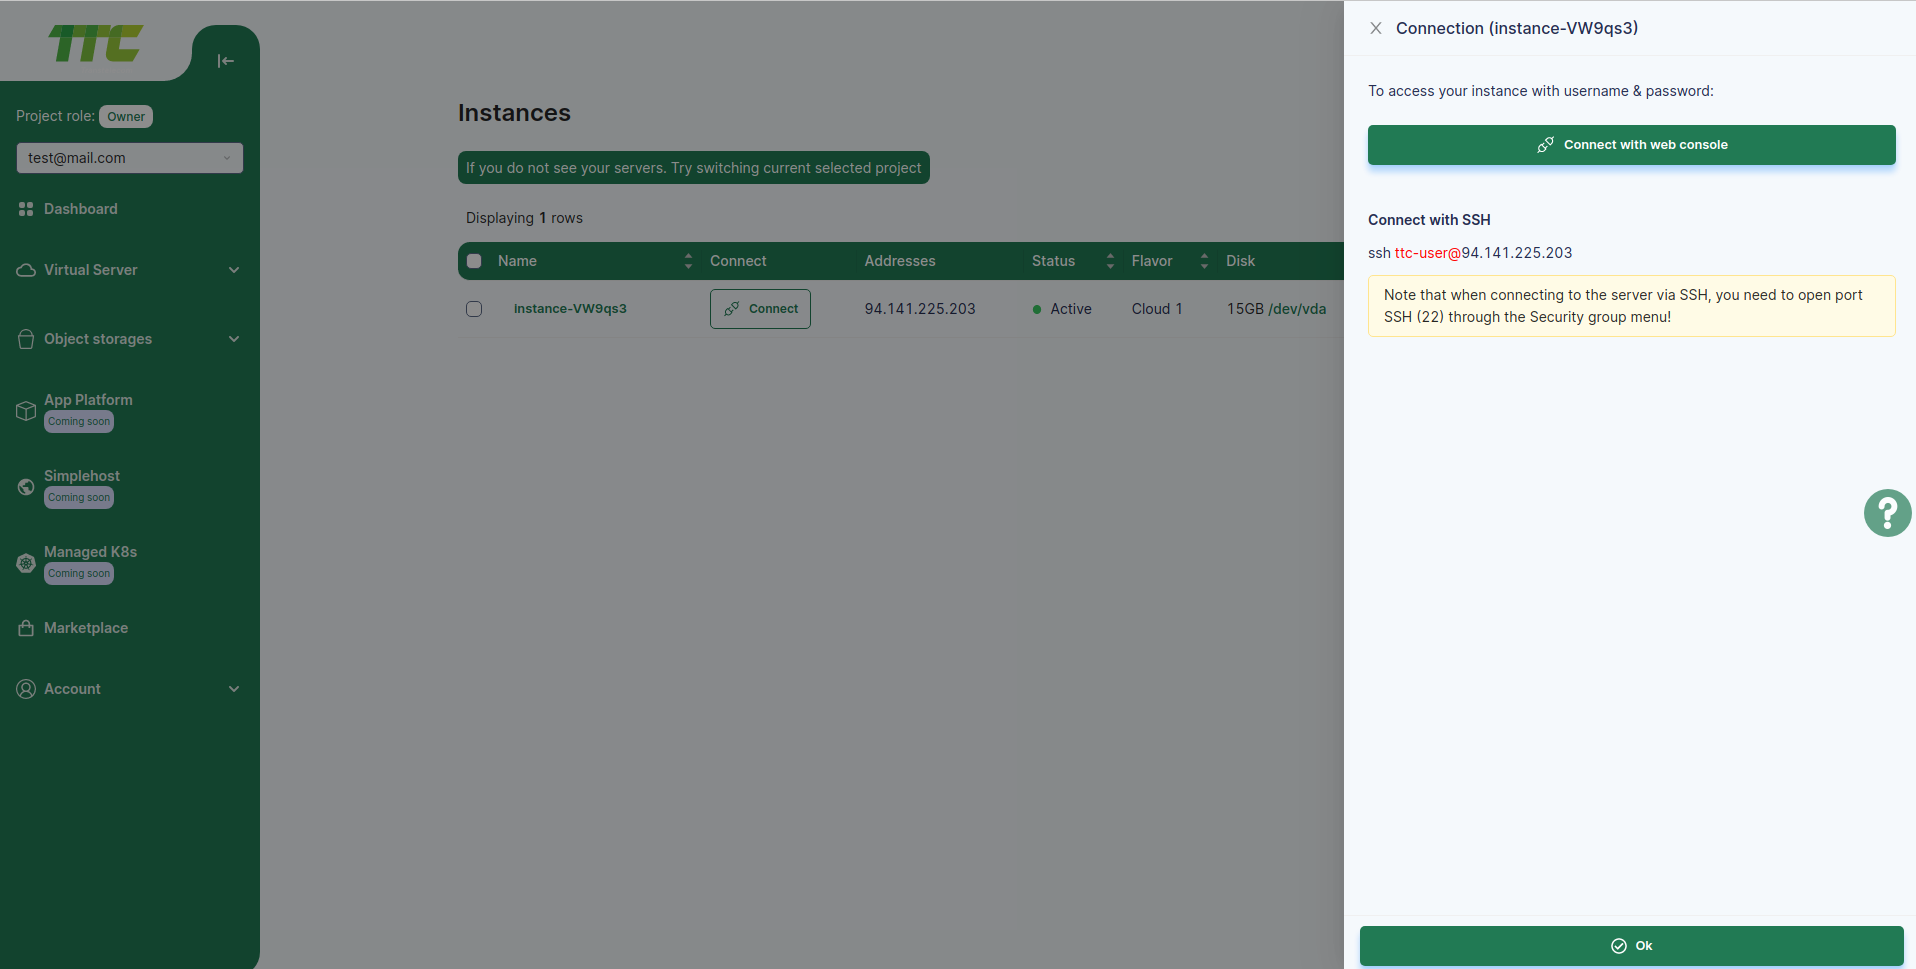Expand the Object storages chevron
This screenshot has height=969, width=1916.
coord(234,339)
